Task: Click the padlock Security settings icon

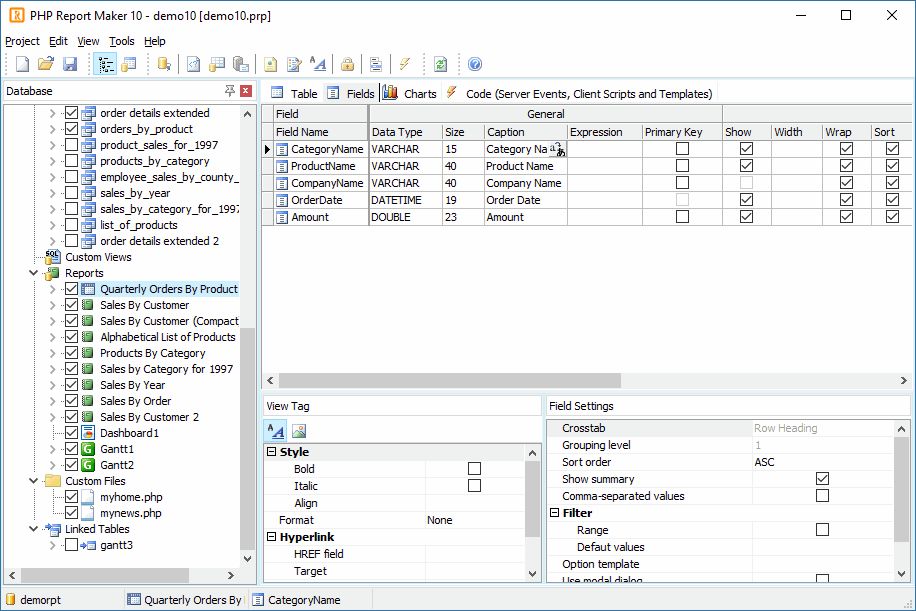Action: (x=346, y=64)
